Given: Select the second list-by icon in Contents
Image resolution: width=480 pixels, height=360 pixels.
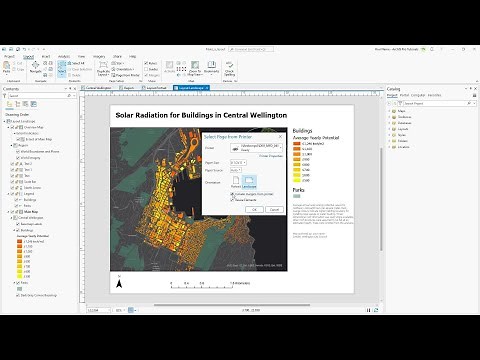Looking at the screenshot, I should (x=18, y=104).
